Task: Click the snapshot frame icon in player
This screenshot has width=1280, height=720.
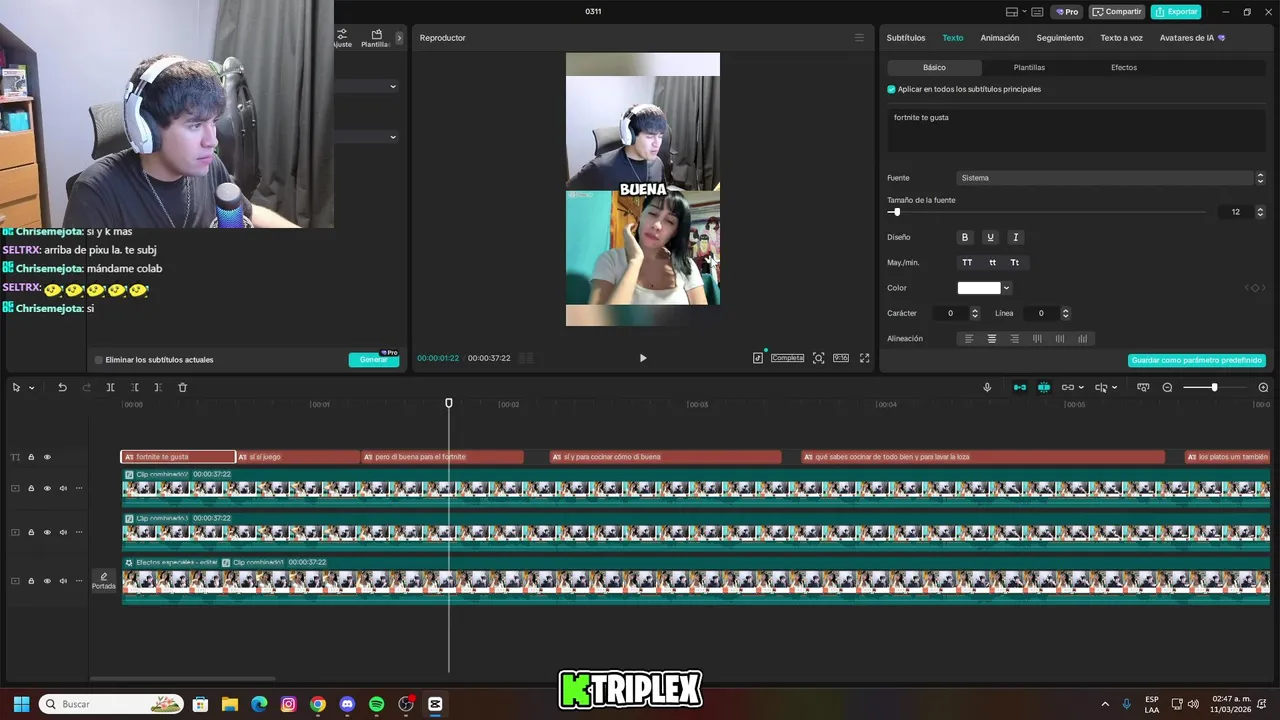Action: click(818, 358)
